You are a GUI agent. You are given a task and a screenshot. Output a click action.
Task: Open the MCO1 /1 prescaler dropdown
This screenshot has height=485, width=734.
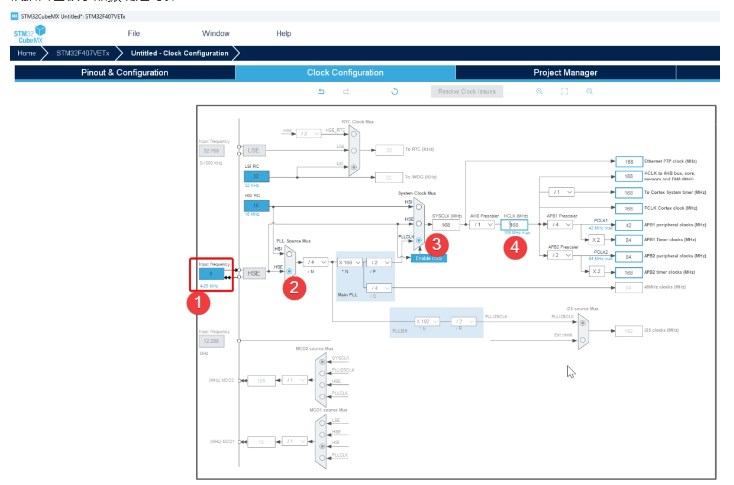[294, 441]
